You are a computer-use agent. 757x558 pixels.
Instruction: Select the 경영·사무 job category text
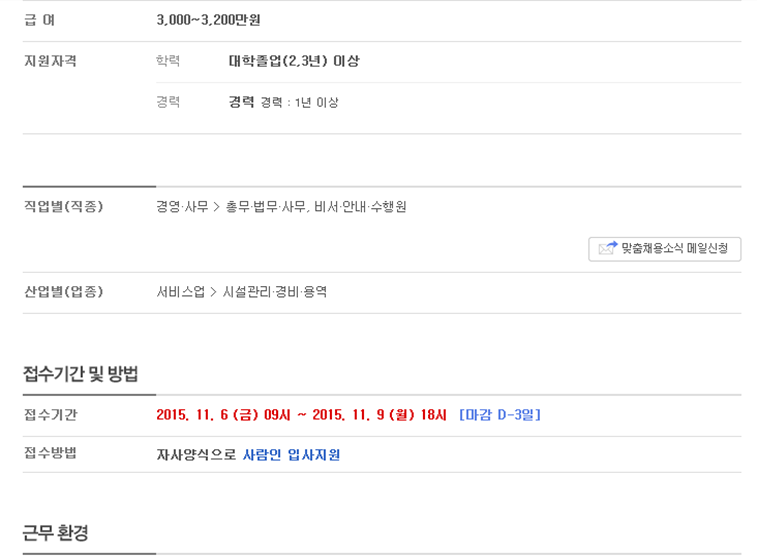182,207
